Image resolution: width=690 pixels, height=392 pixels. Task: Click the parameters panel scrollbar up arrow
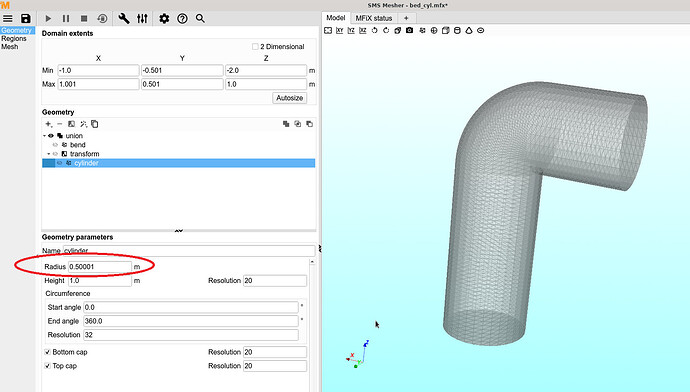[312, 262]
